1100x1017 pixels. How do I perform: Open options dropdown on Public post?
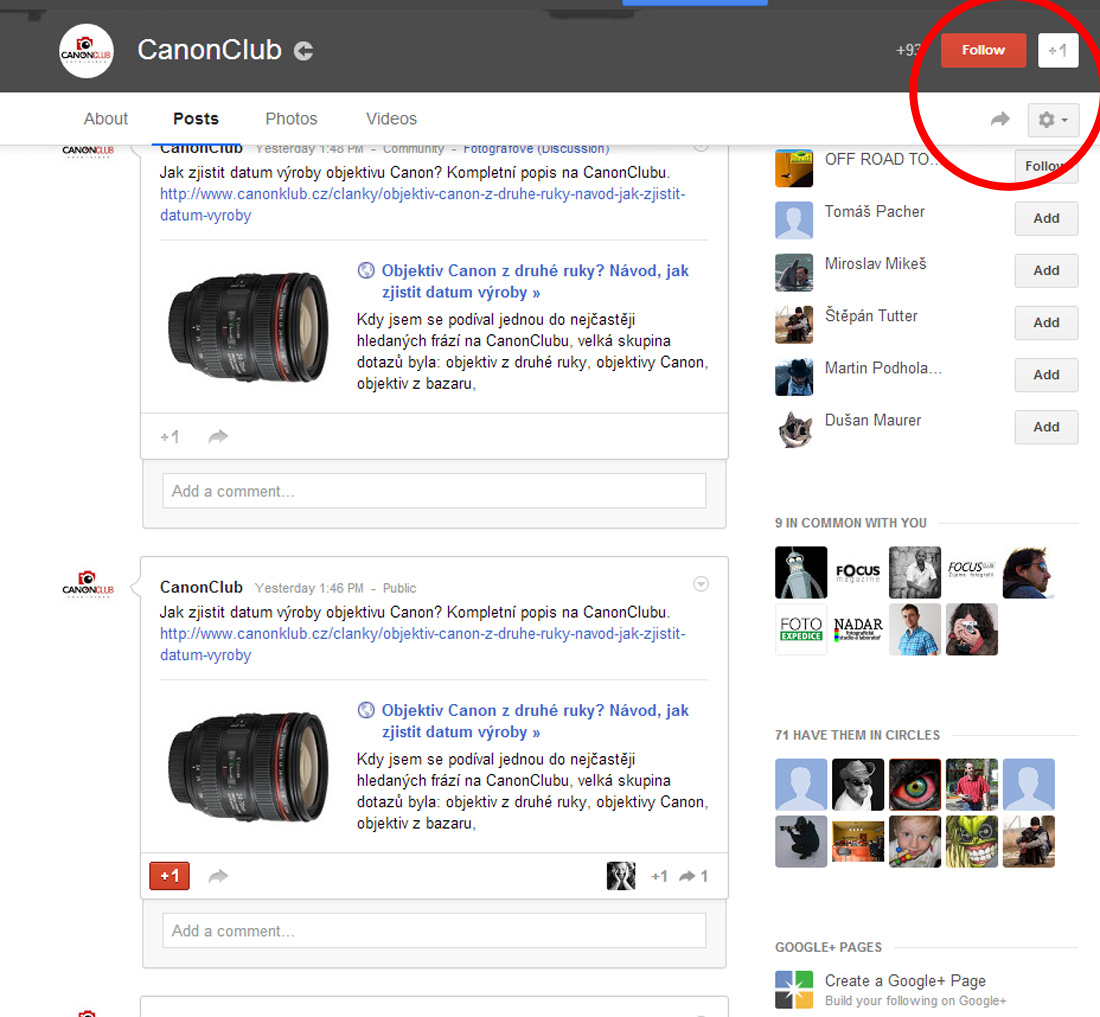click(x=700, y=584)
